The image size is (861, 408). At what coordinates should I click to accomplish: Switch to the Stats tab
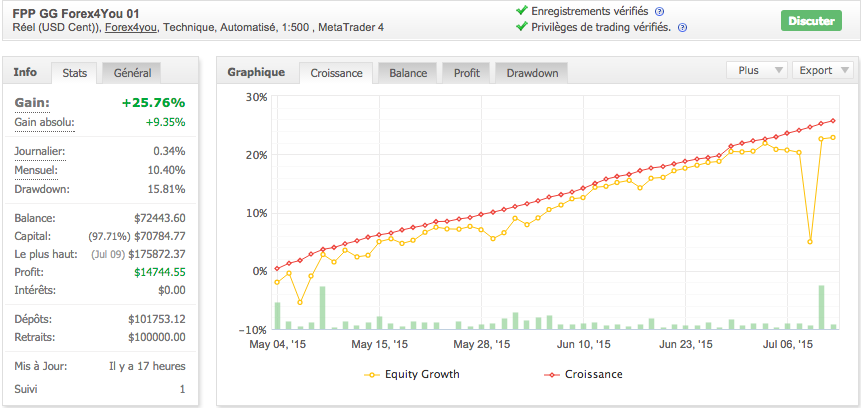point(74,73)
